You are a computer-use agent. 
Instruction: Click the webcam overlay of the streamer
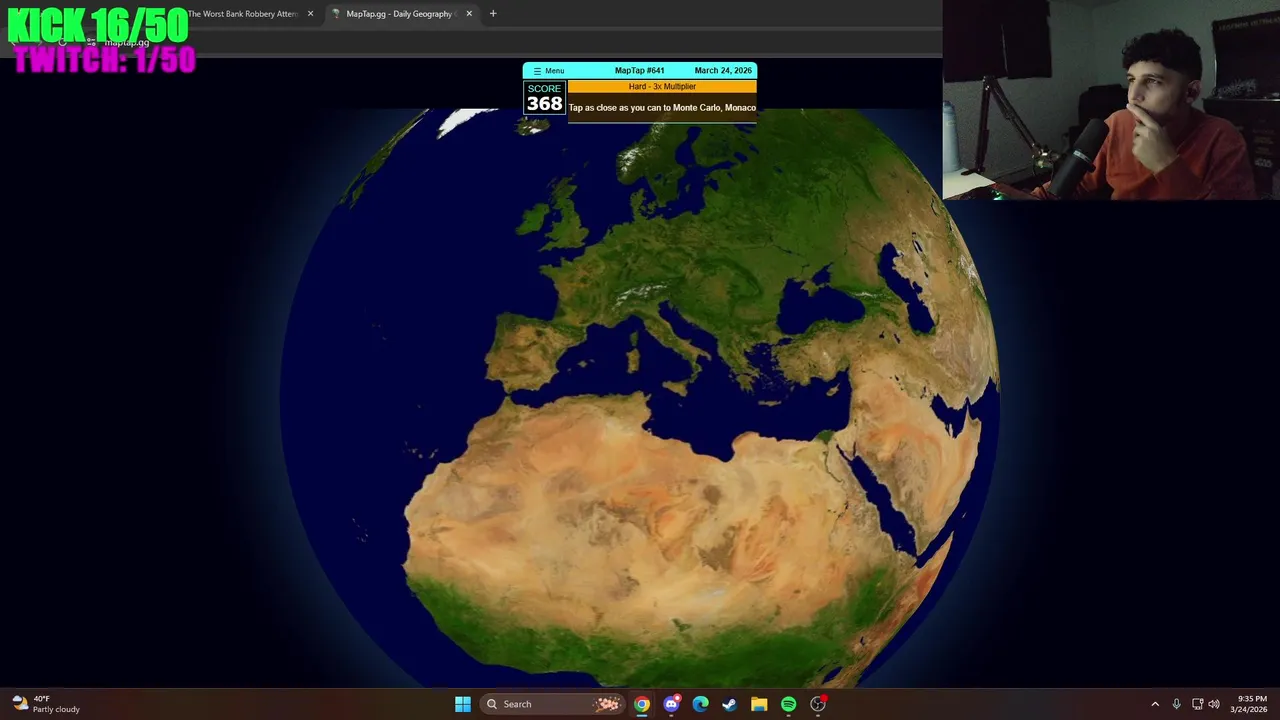point(1111,100)
